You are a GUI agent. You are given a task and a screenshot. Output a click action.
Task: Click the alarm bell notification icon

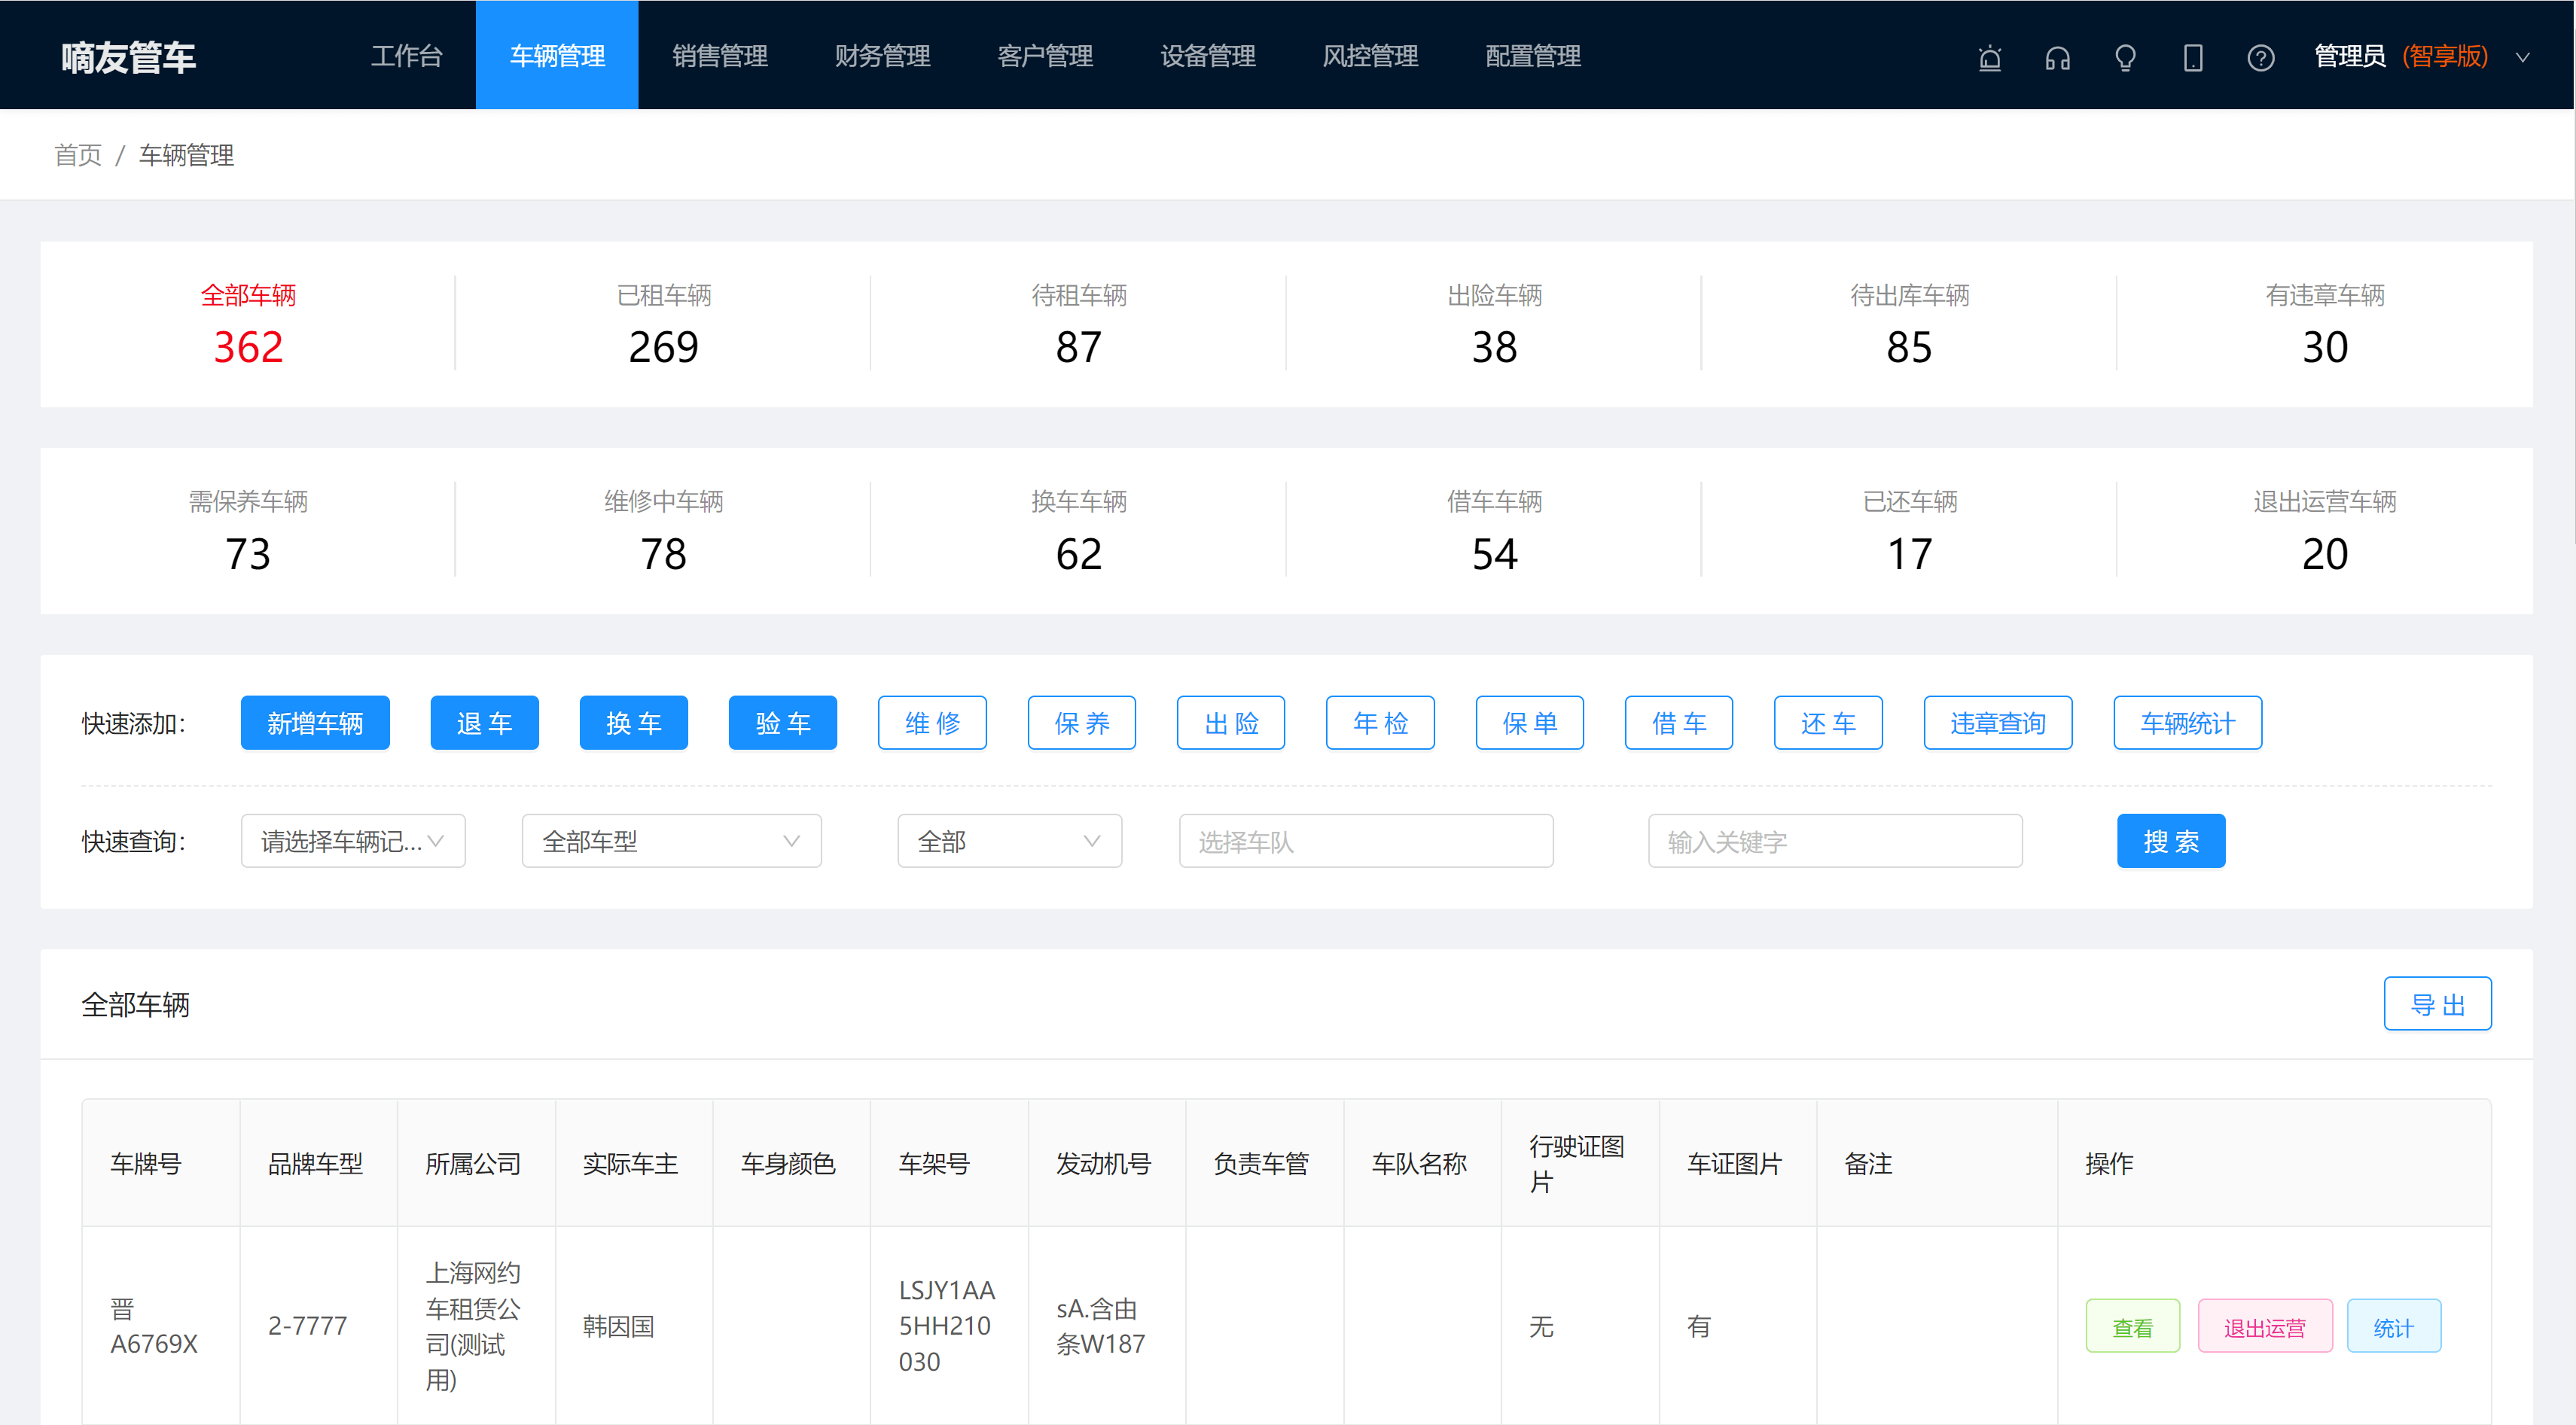pyautogui.click(x=1990, y=58)
